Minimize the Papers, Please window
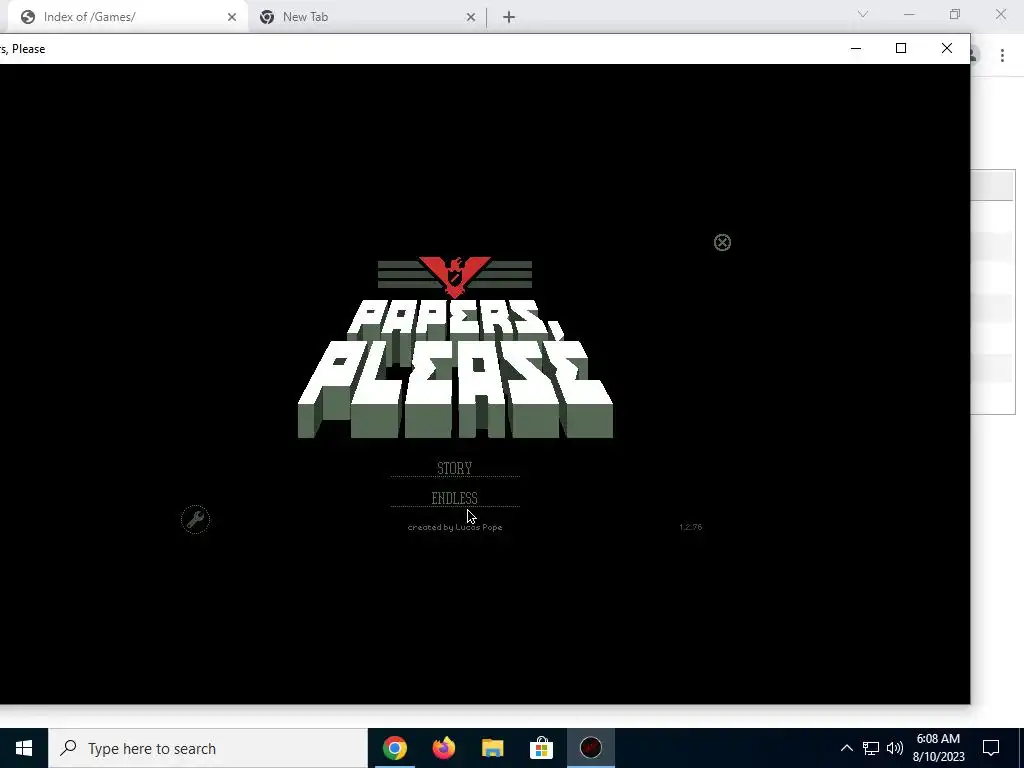The width and height of the screenshot is (1024, 768). click(856, 48)
